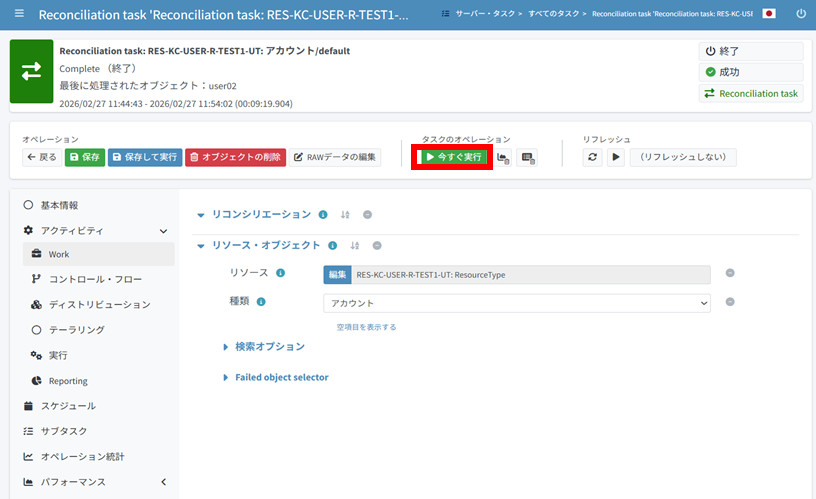Open コントロール・フロー menu item
816x499 pixels.
tap(95, 279)
